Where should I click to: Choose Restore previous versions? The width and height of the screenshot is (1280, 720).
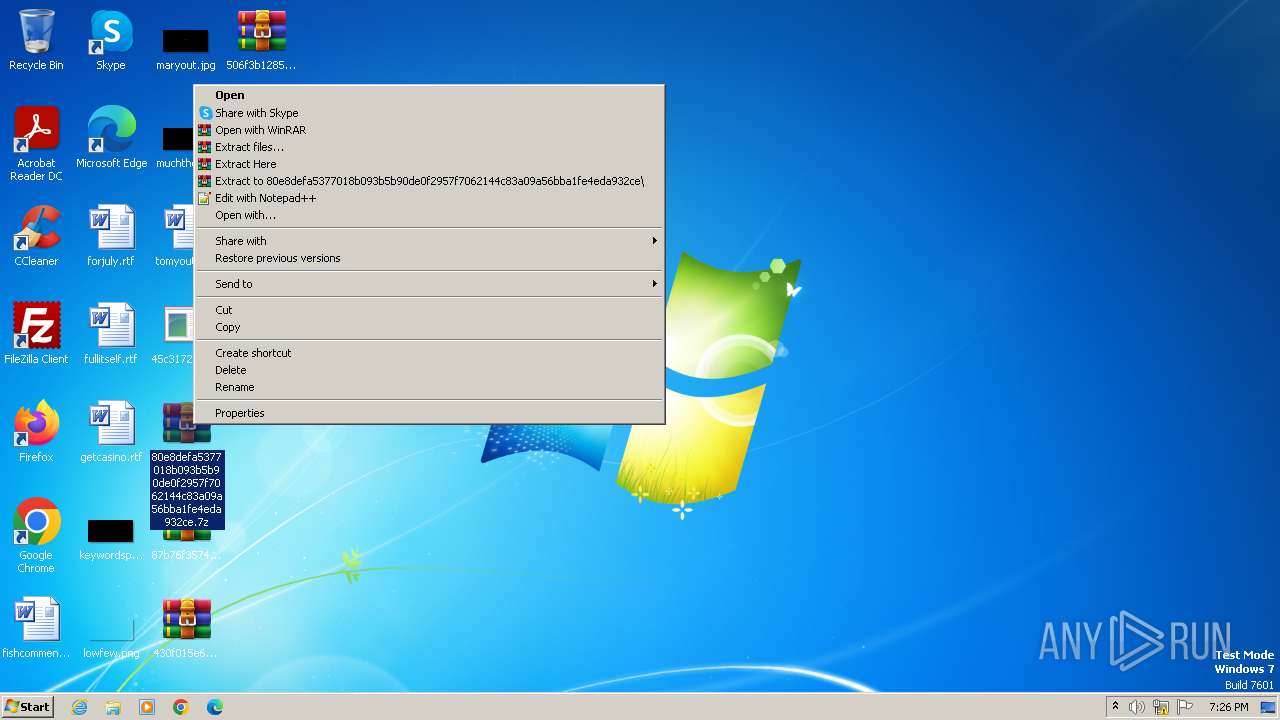click(x=429, y=258)
